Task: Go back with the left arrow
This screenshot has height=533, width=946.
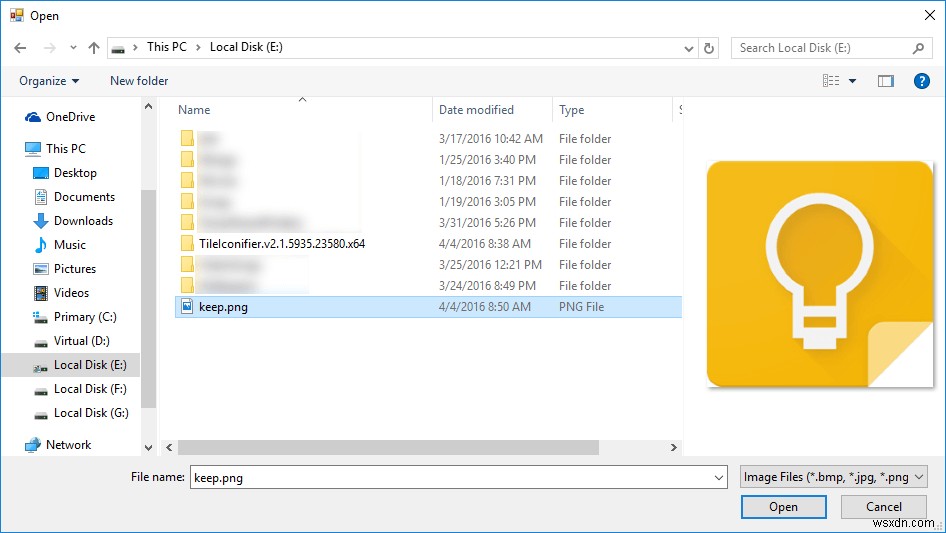Action: 20,48
